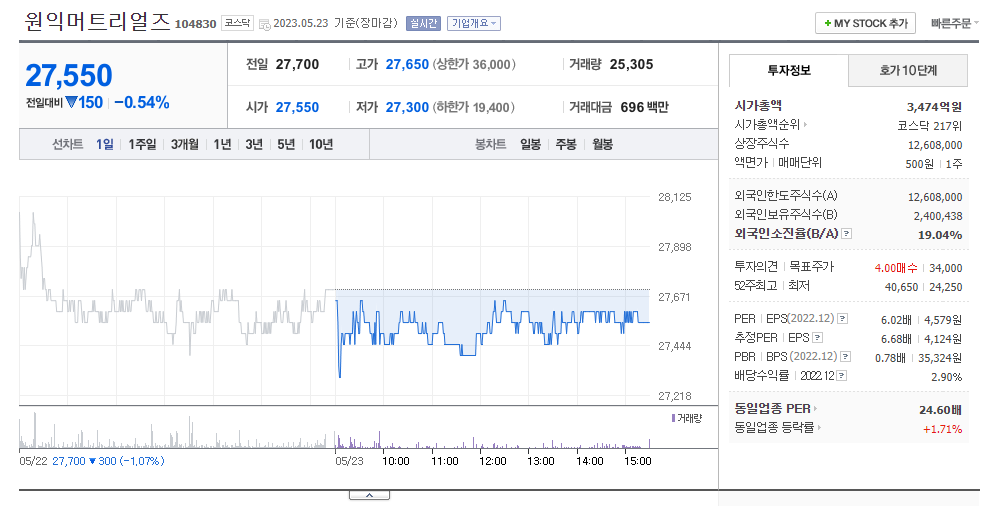Click the 실시간 button

coord(423,24)
